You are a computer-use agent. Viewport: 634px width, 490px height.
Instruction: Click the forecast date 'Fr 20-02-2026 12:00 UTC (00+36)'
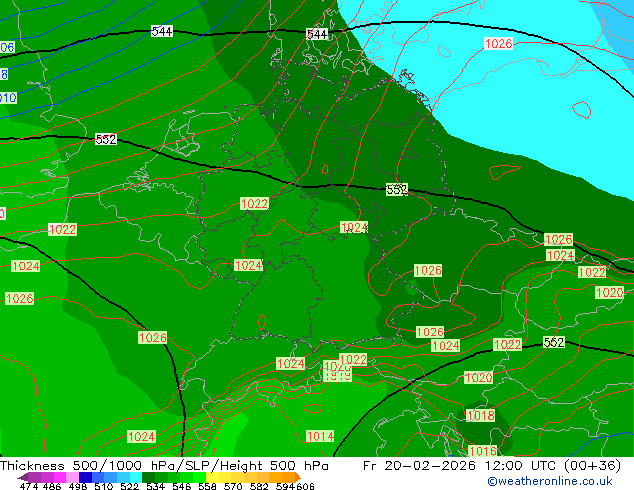492,466
